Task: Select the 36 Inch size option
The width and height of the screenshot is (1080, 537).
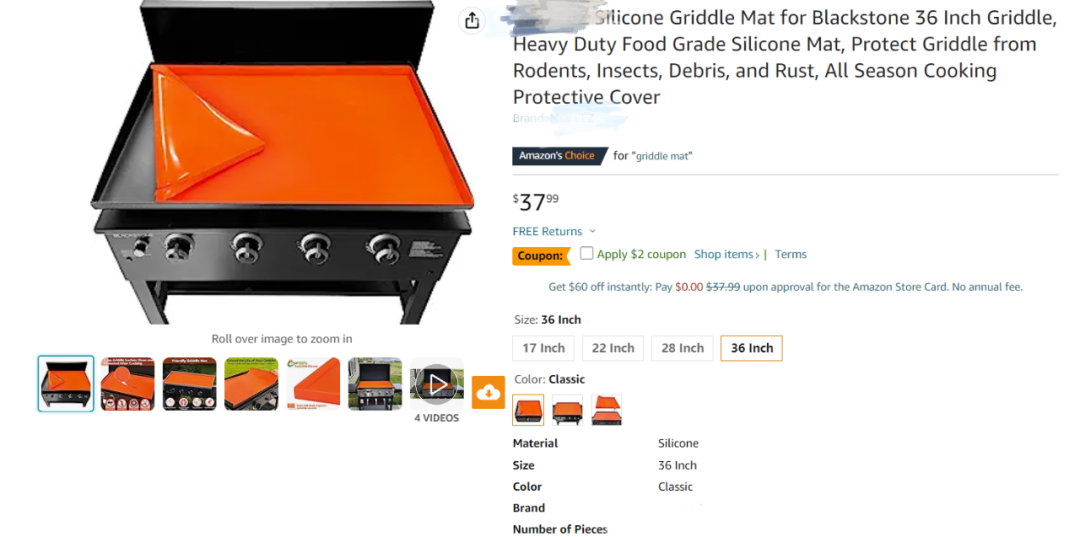Action: click(x=751, y=348)
